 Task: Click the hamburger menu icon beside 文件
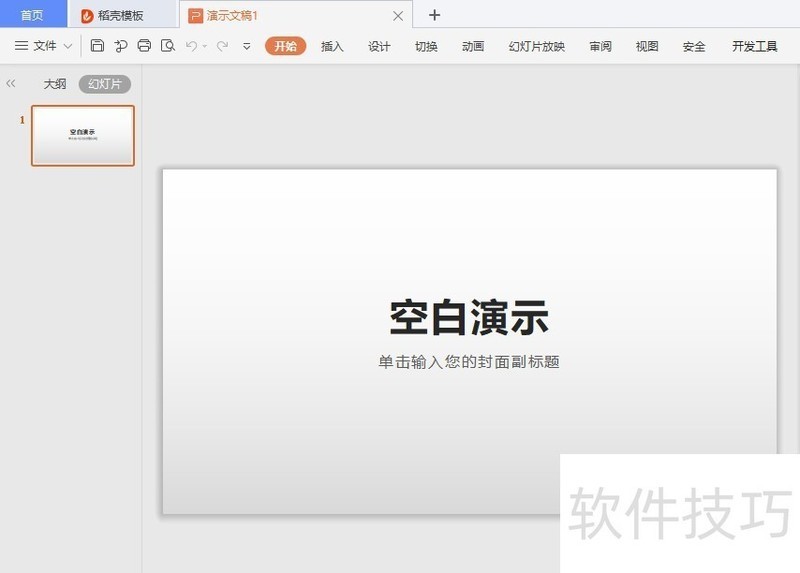21,46
